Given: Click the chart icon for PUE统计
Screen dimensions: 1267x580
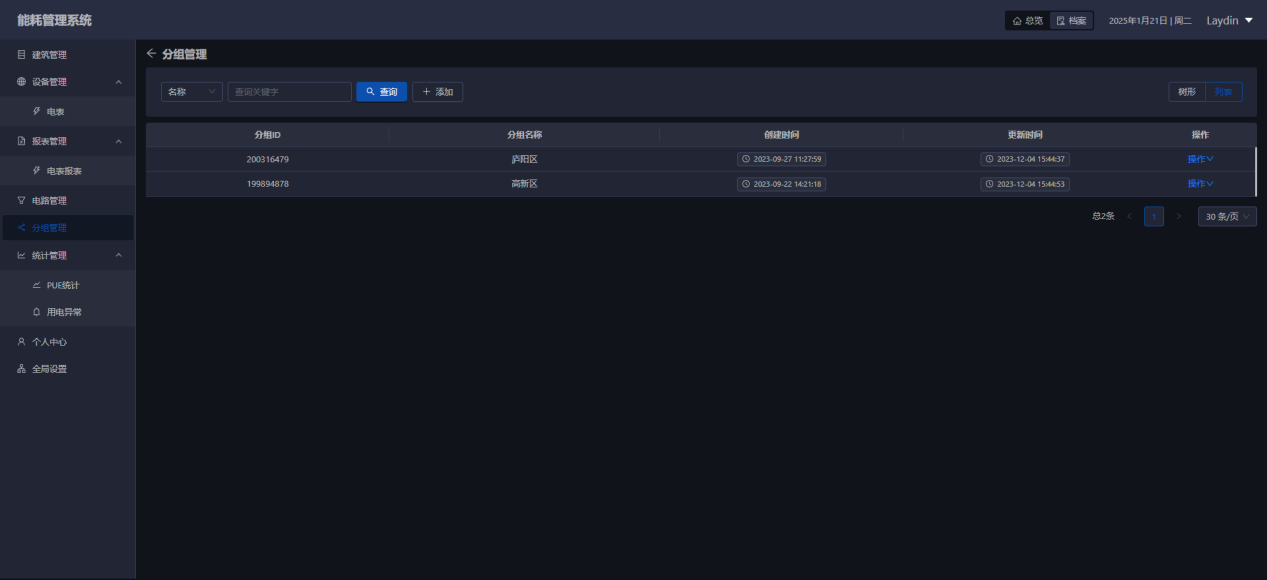Looking at the screenshot, I should click(x=37, y=285).
